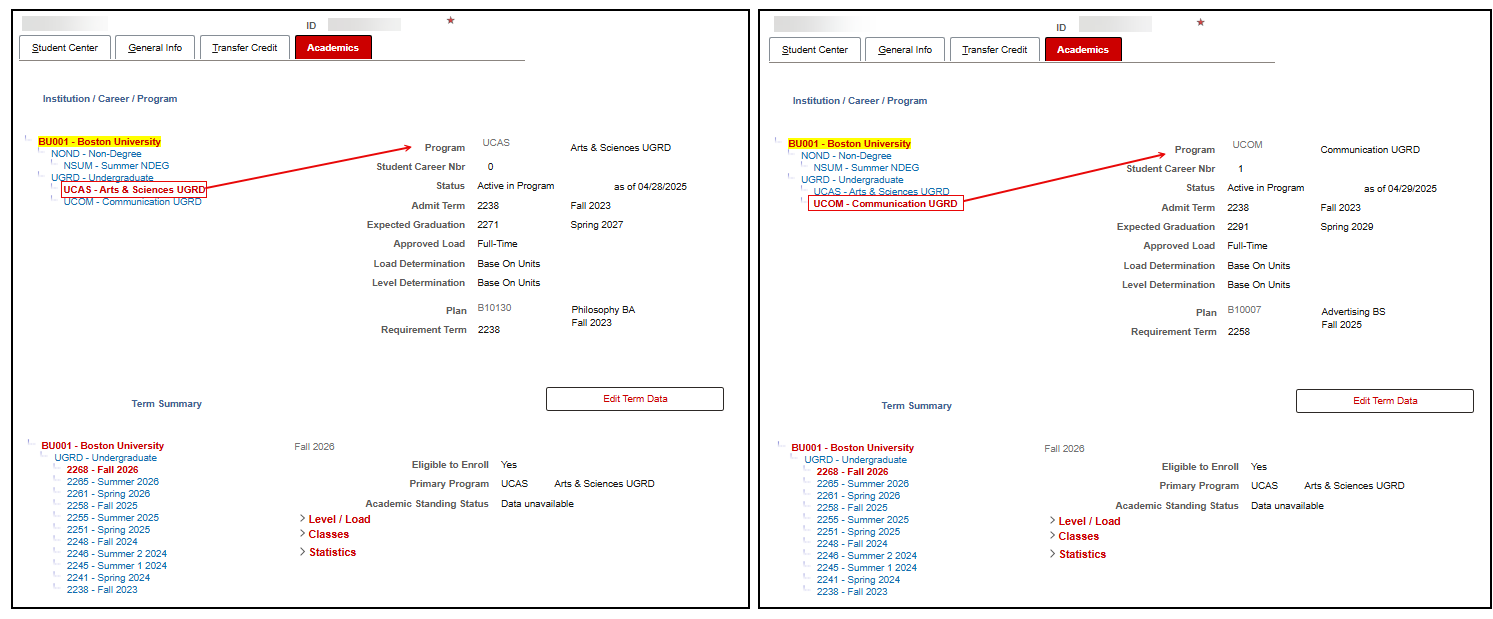Select term 2245 - Summer 1 2024 in left panel

(116, 566)
